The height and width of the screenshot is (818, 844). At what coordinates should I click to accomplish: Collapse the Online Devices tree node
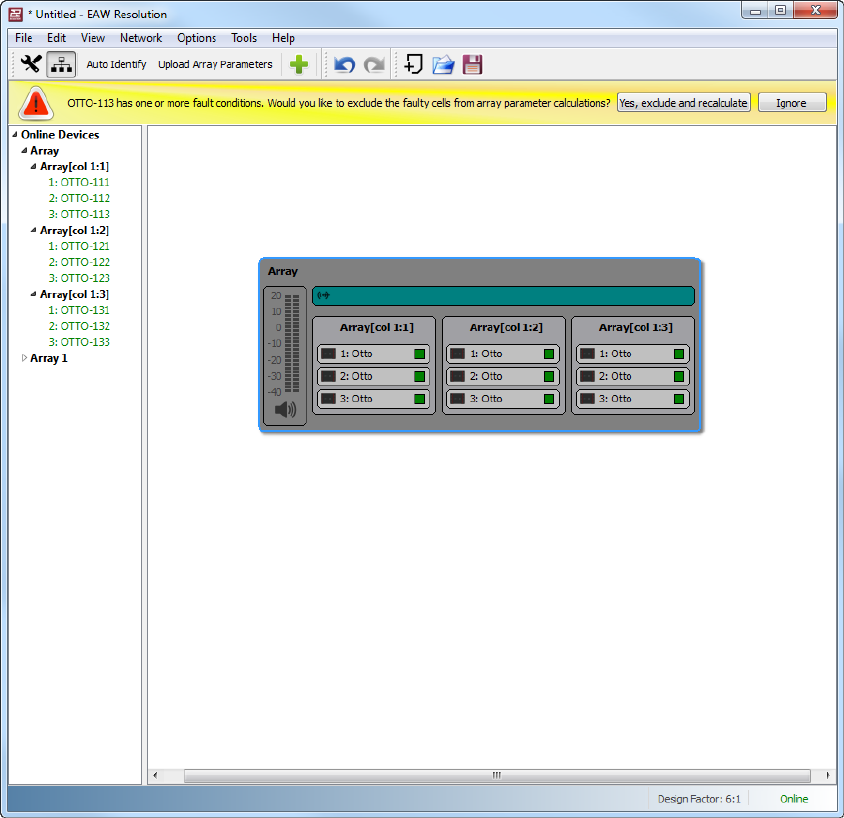tap(15, 135)
